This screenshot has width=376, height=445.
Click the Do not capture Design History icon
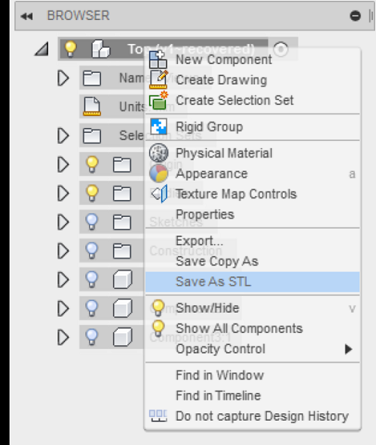pos(158,416)
